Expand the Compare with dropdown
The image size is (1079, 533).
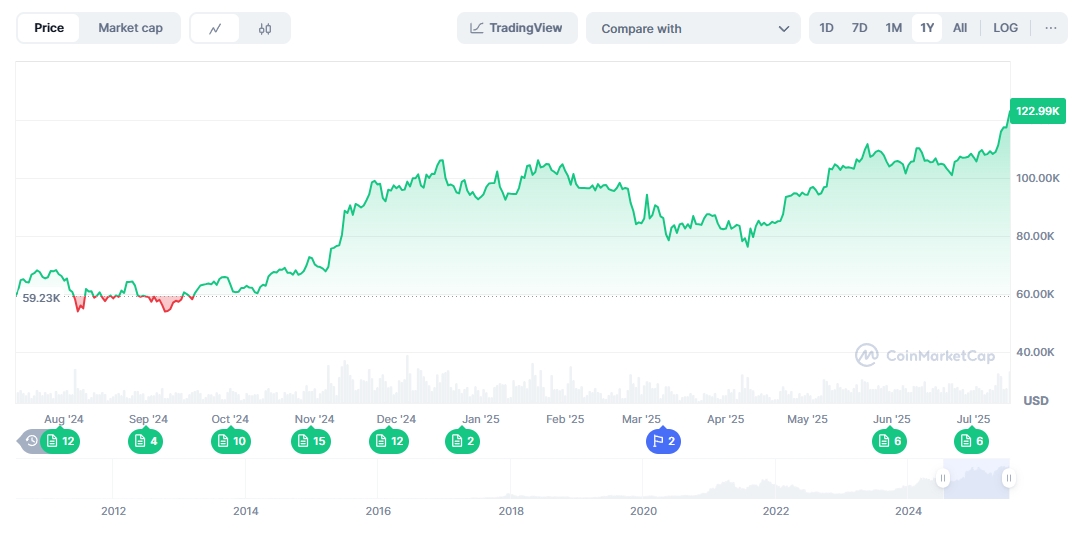click(692, 29)
